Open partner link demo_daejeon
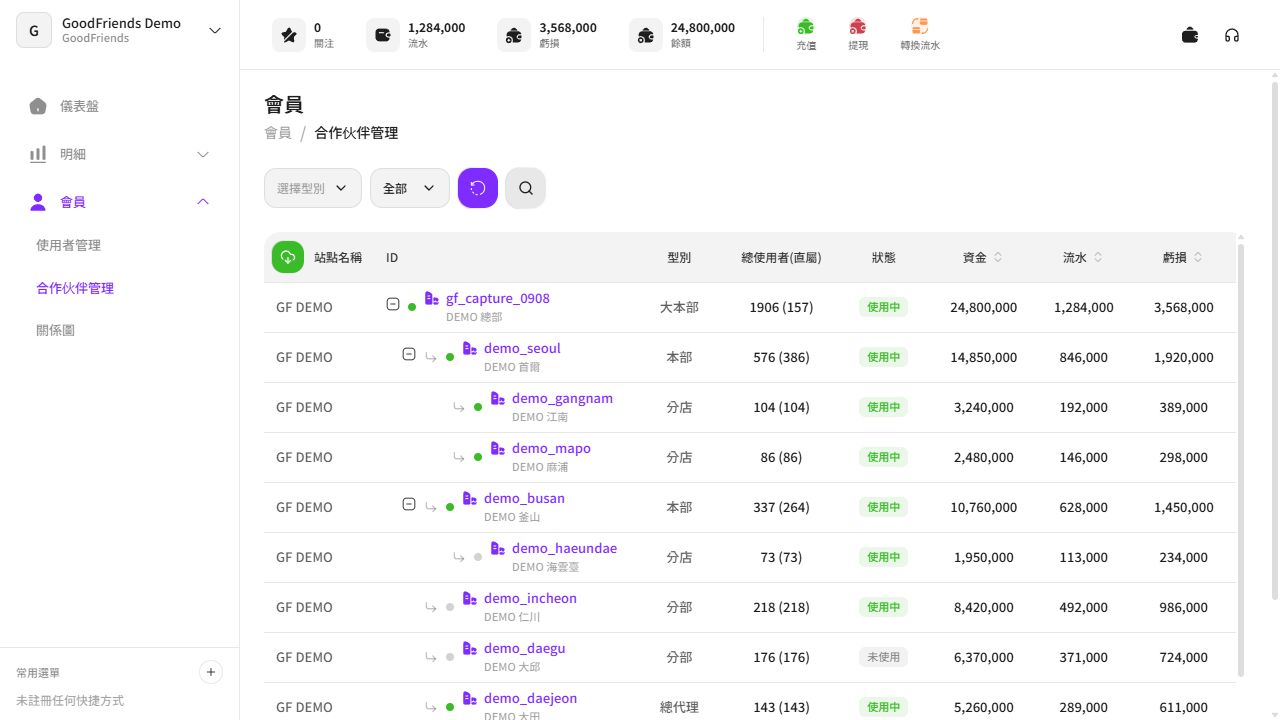The height and width of the screenshot is (720, 1280). tap(530, 698)
